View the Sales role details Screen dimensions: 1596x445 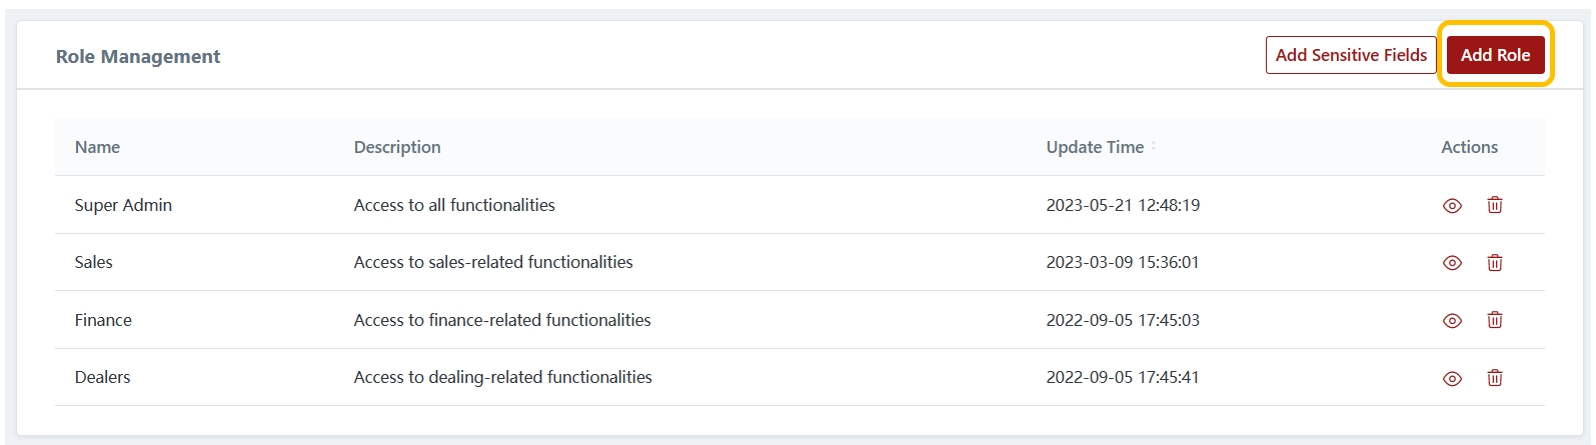click(x=1452, y=263)
